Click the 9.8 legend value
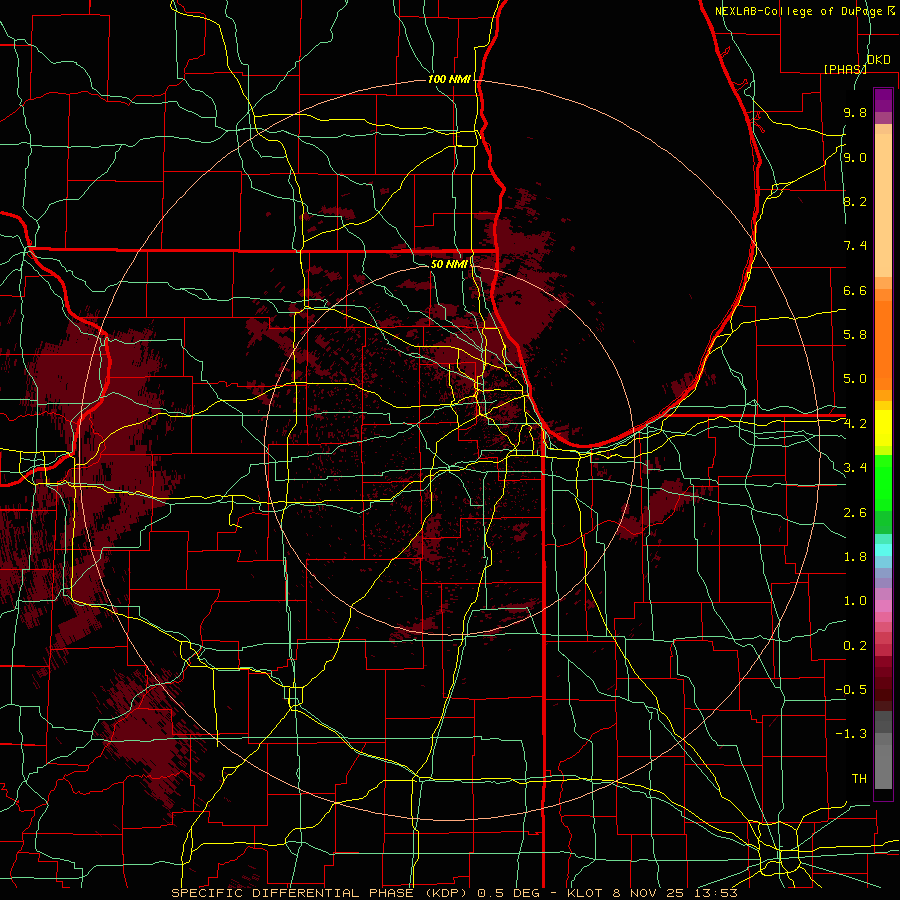This screenshot has height=900, width=900. coord(855,112)
